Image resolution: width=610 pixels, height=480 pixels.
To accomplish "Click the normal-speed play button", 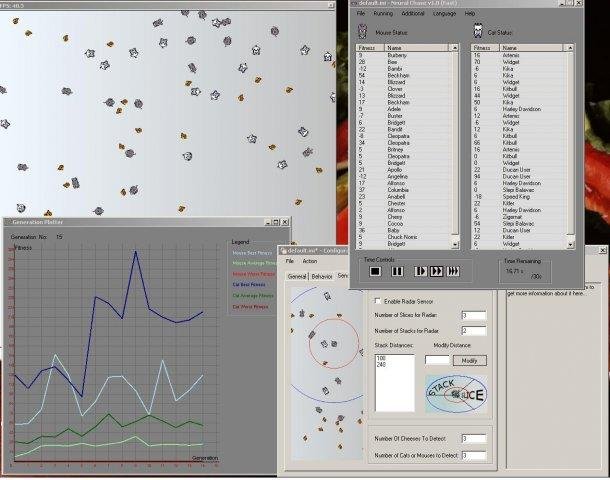I will click(x=420, y=271).
